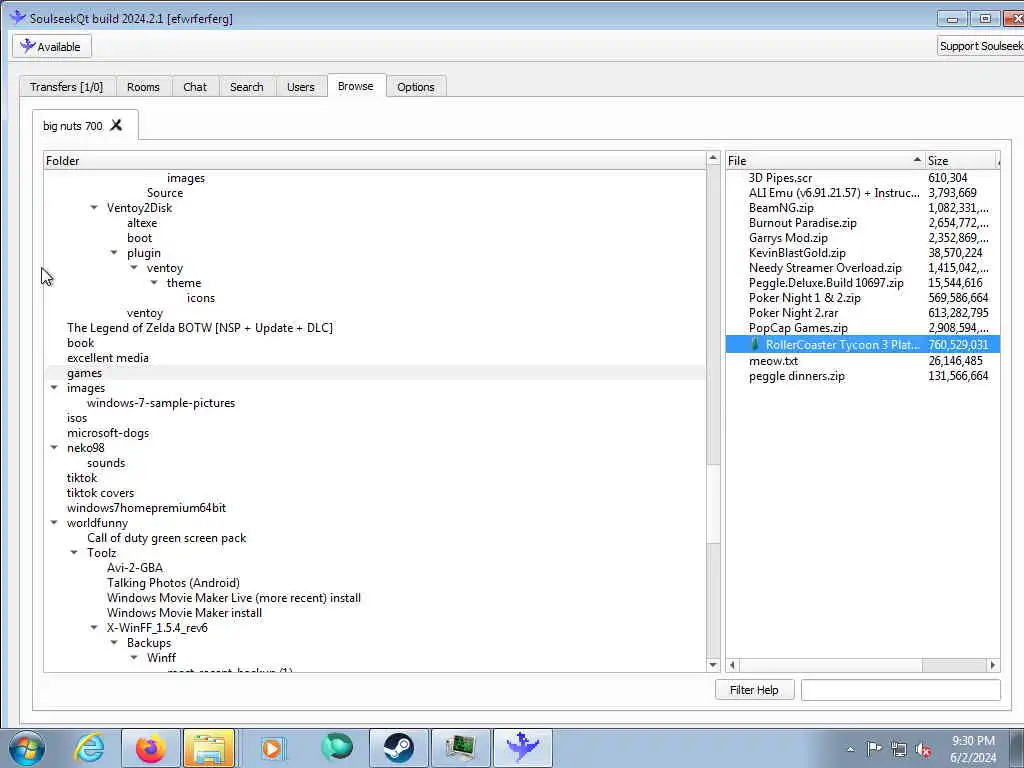Viewport: 1024px width, 768px height.
Task: Show hidden tray icons arrow
Action: 850,750
